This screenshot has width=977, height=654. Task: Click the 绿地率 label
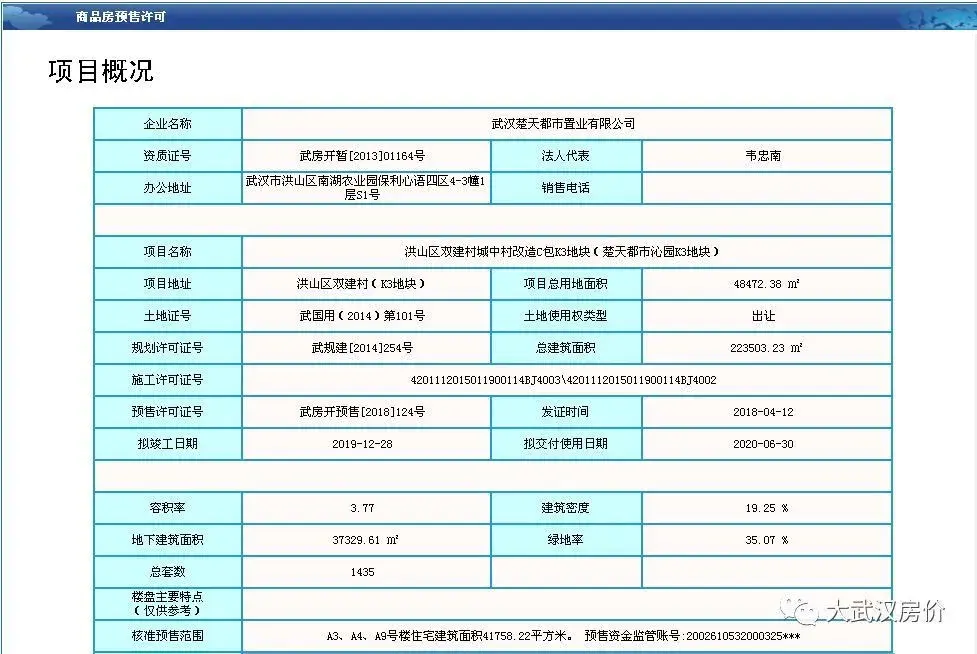point(565,540)
